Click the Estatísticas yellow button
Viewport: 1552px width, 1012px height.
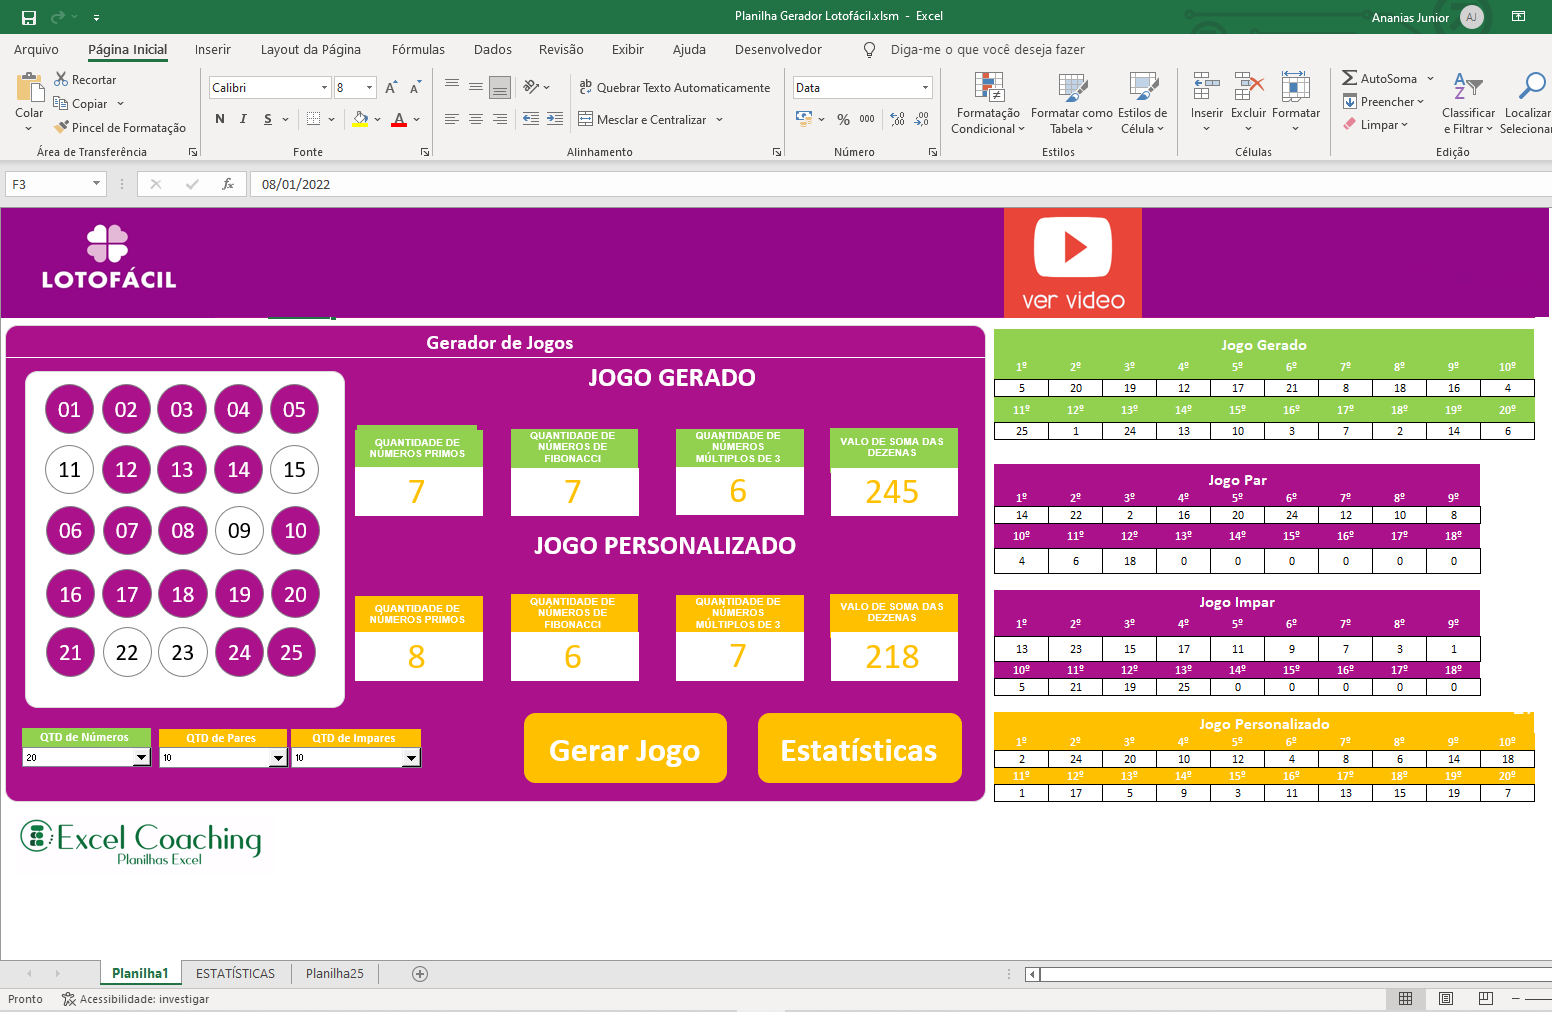coord(859,748)
